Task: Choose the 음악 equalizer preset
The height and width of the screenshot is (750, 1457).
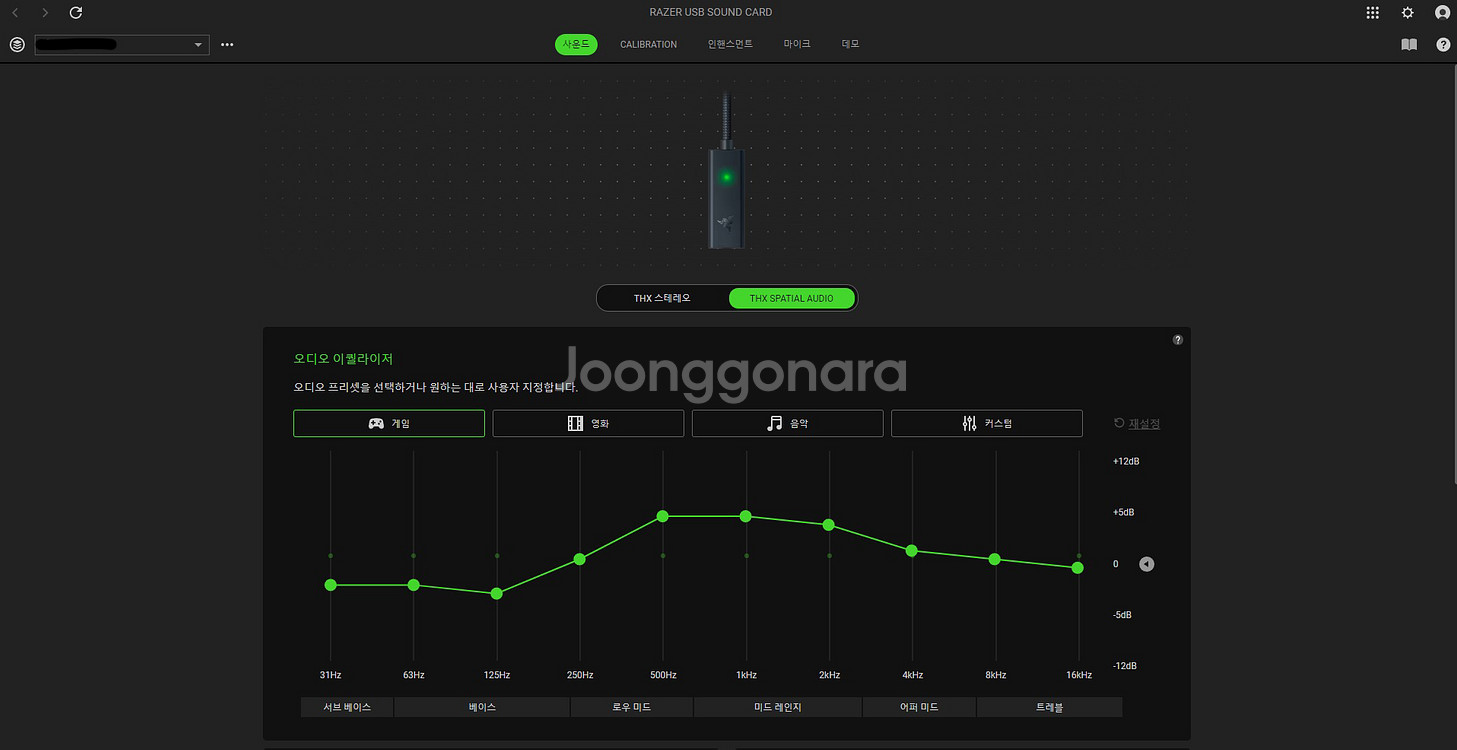Action: tap(787, 423)
